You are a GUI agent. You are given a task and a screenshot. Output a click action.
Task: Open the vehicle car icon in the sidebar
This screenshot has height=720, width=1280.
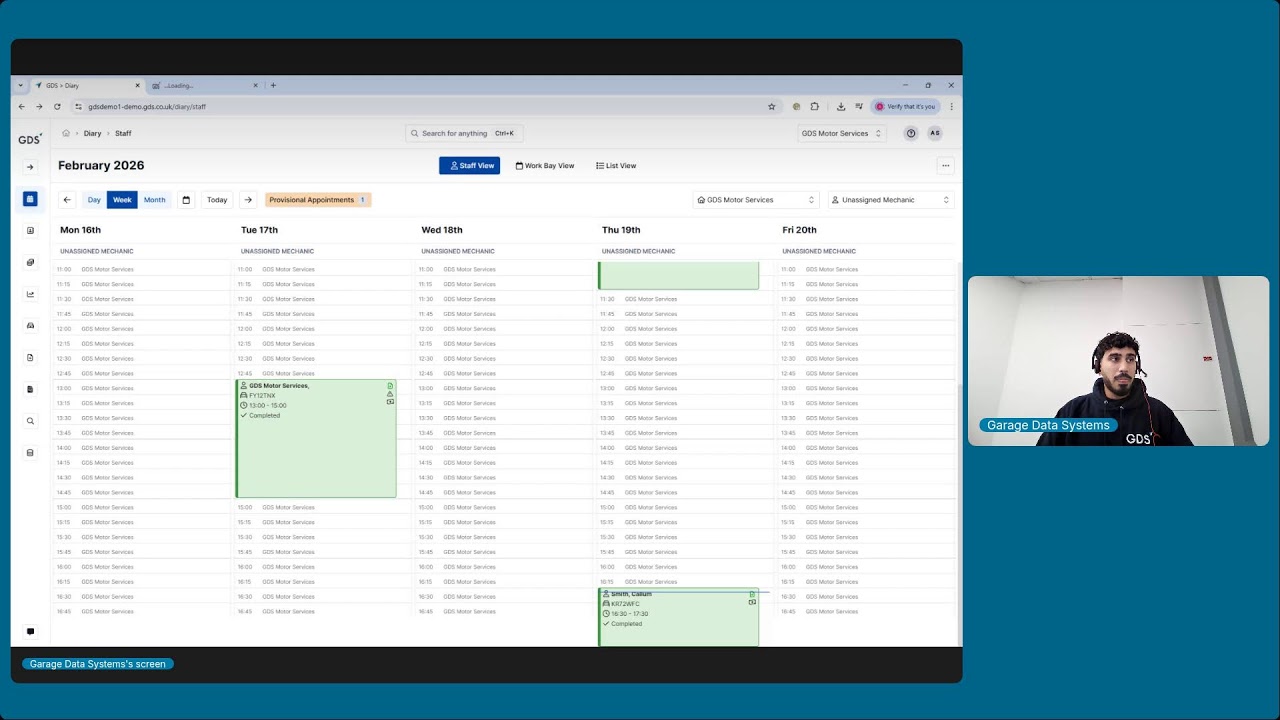click(x=30, y=326)
